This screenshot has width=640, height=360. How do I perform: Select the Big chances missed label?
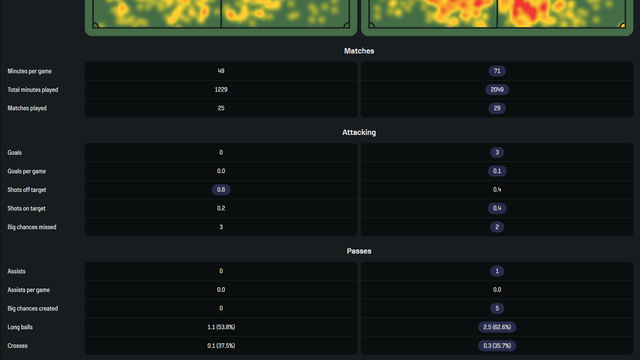pos(32,227)
